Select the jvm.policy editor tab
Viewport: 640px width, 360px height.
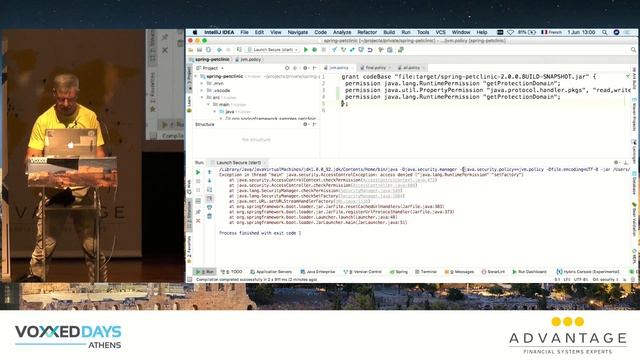click(338, 68)
